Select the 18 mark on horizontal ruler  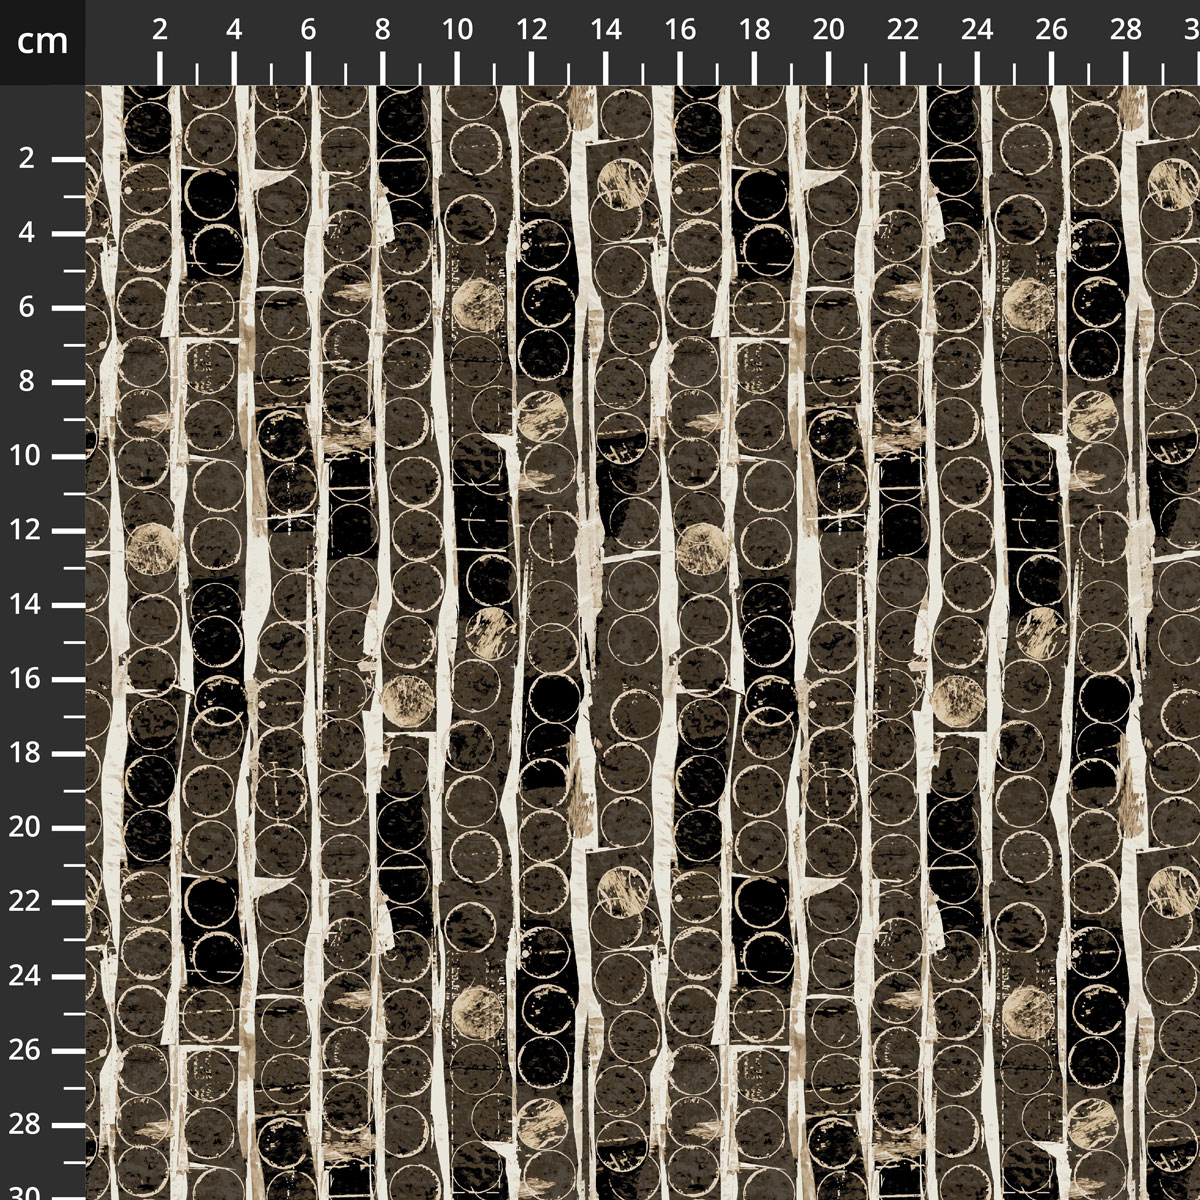754,30
